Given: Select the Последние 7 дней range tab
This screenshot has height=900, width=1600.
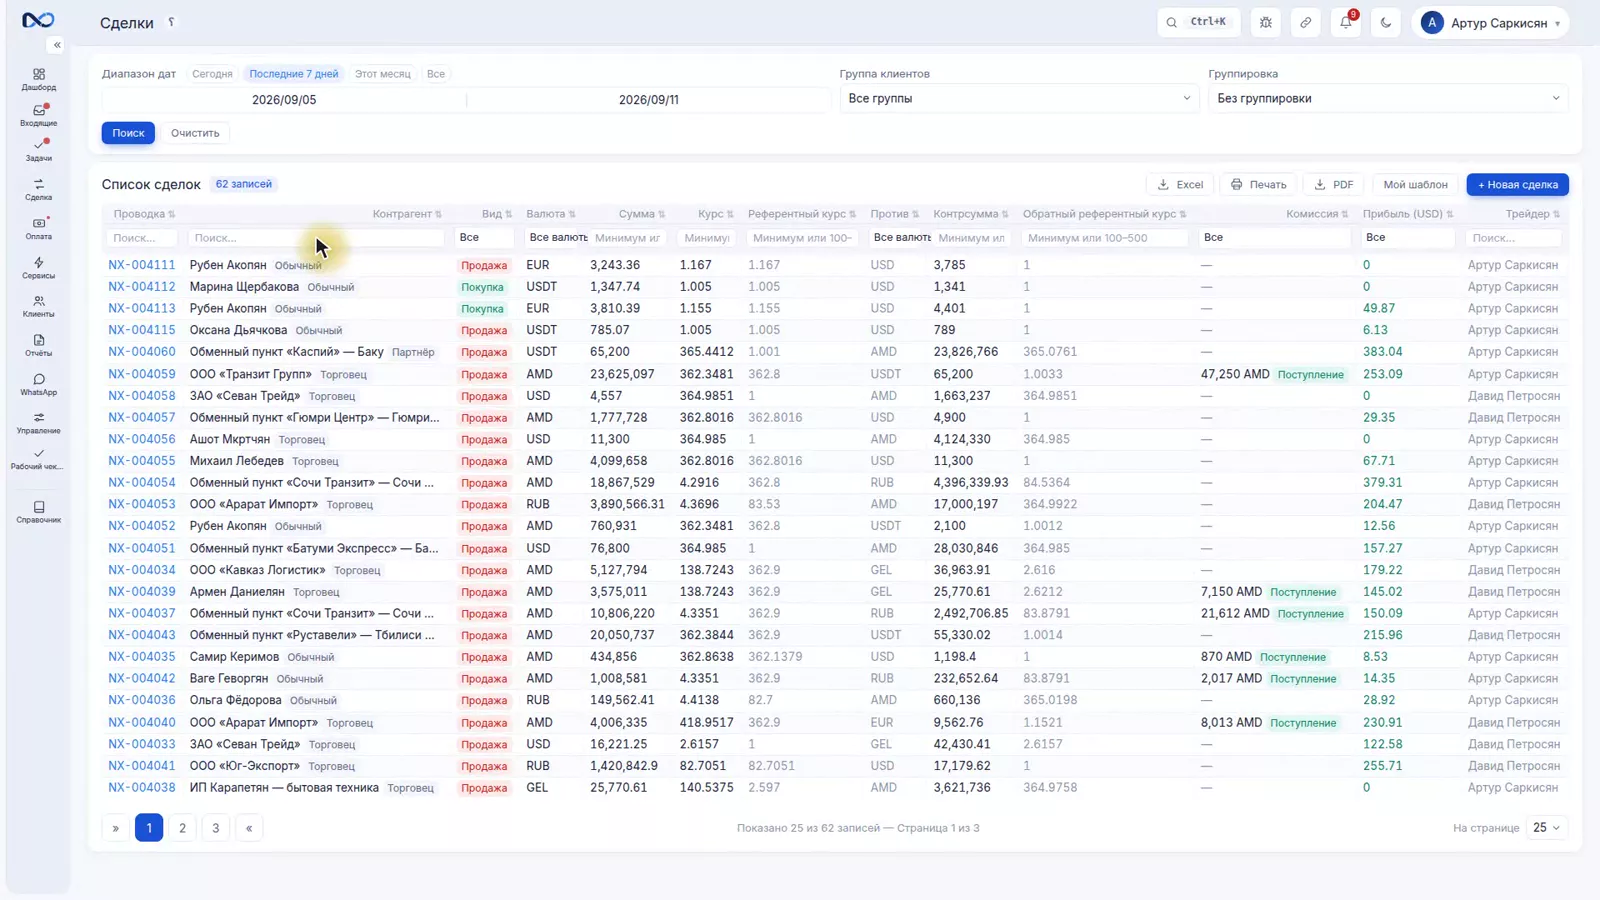Looking at the screenshot, I should 294,74.
